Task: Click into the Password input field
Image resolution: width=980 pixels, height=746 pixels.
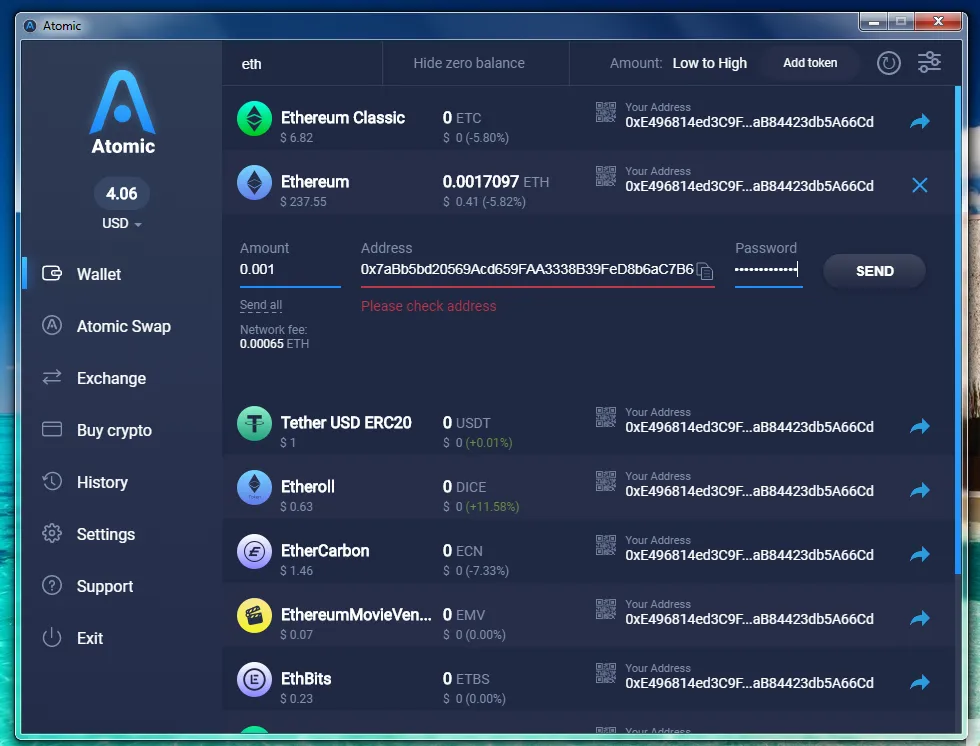Action: click(x=768, y=270)
